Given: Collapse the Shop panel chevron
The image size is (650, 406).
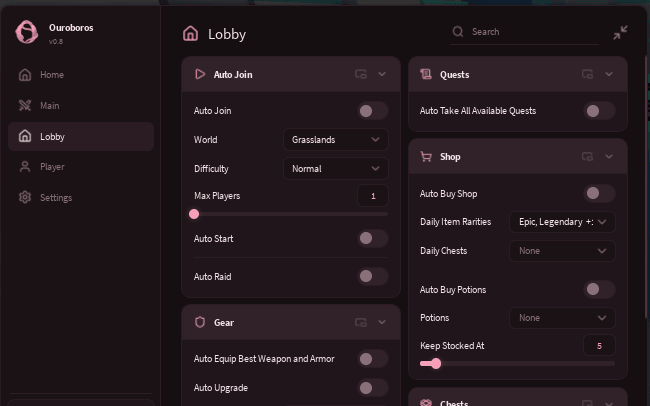Looking at the screenshot, I should coord(609,156).
